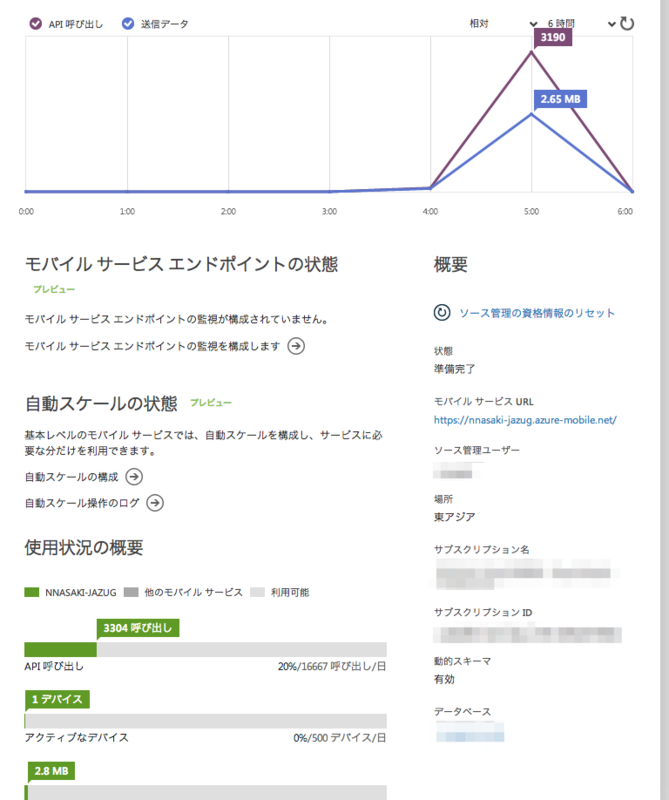Toggle the 送信データ series checkbox
This screenshot has width=669, height=800.
pos(128,23)
